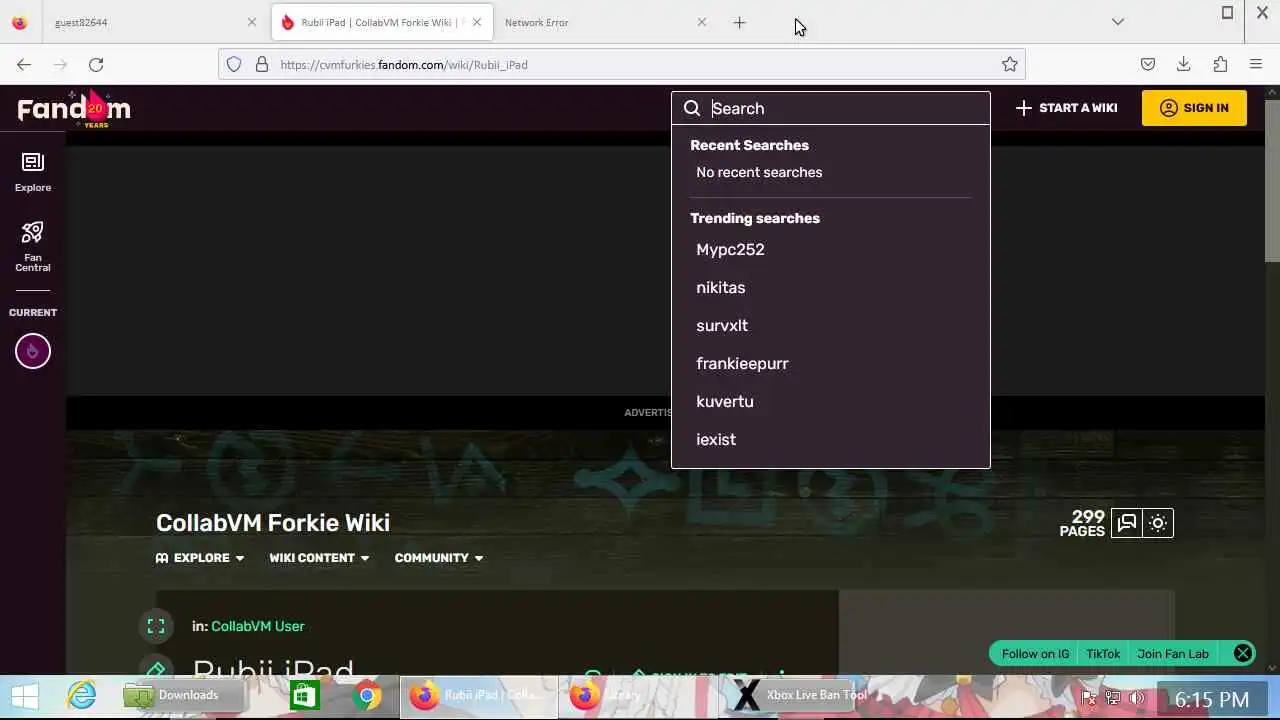The image size is (1280, 720).
Task: Reload the page in Firefox
Action: point(96,64)
